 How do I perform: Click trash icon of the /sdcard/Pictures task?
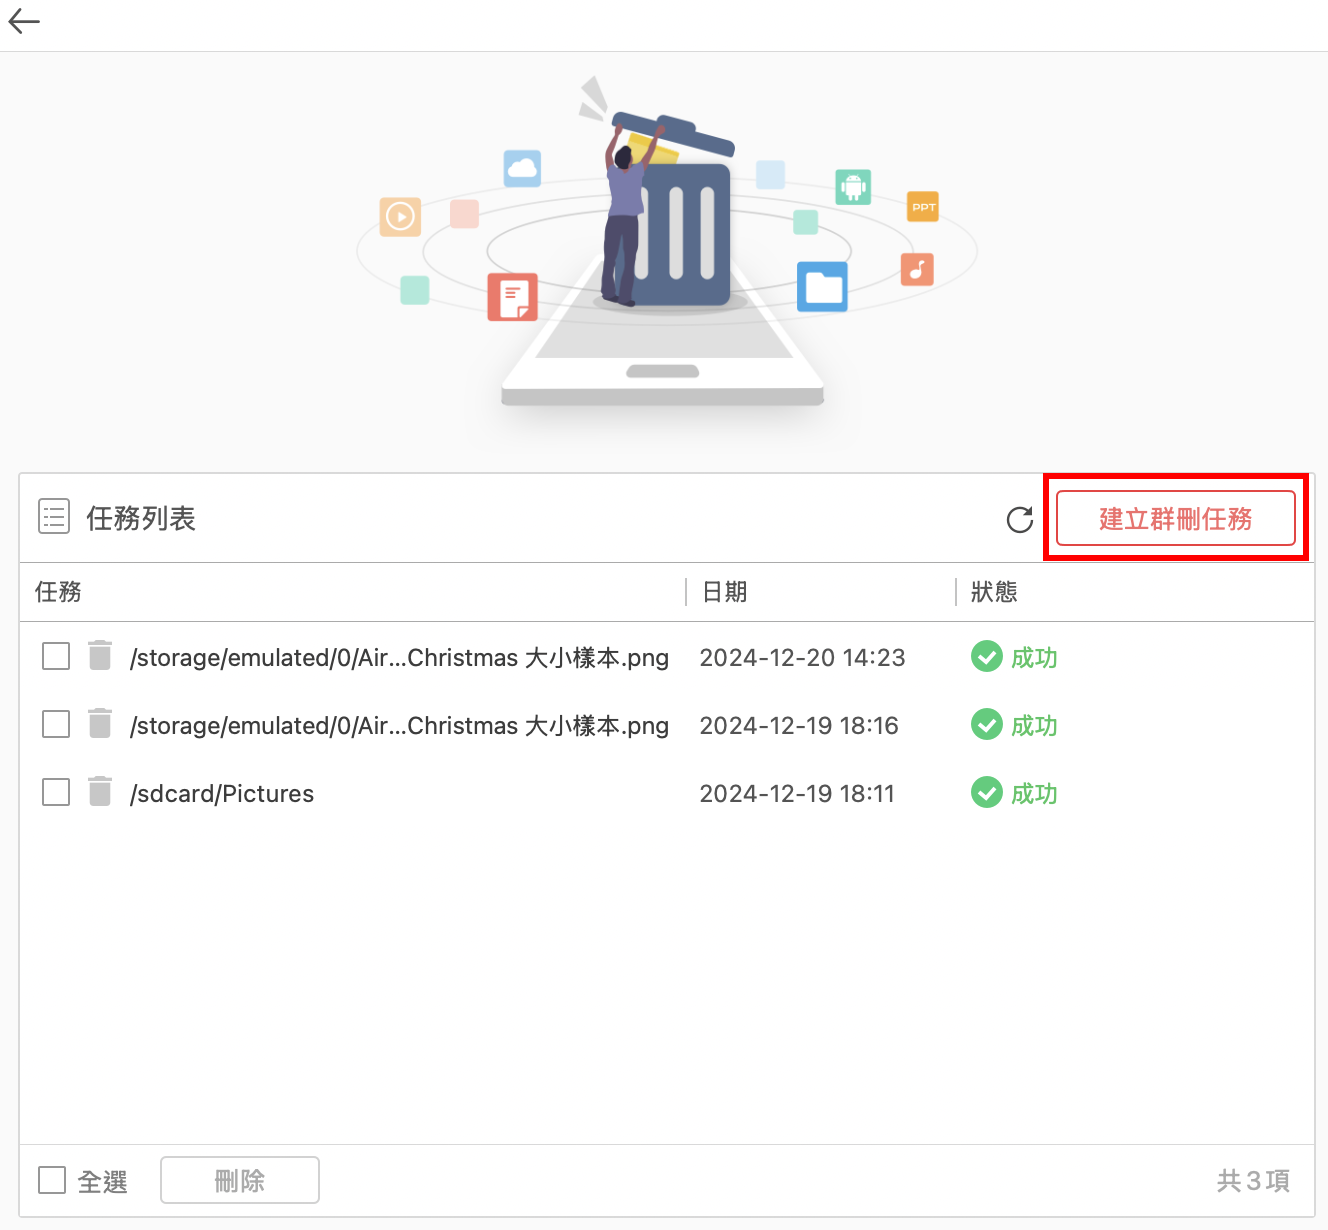tap(100, 792)
